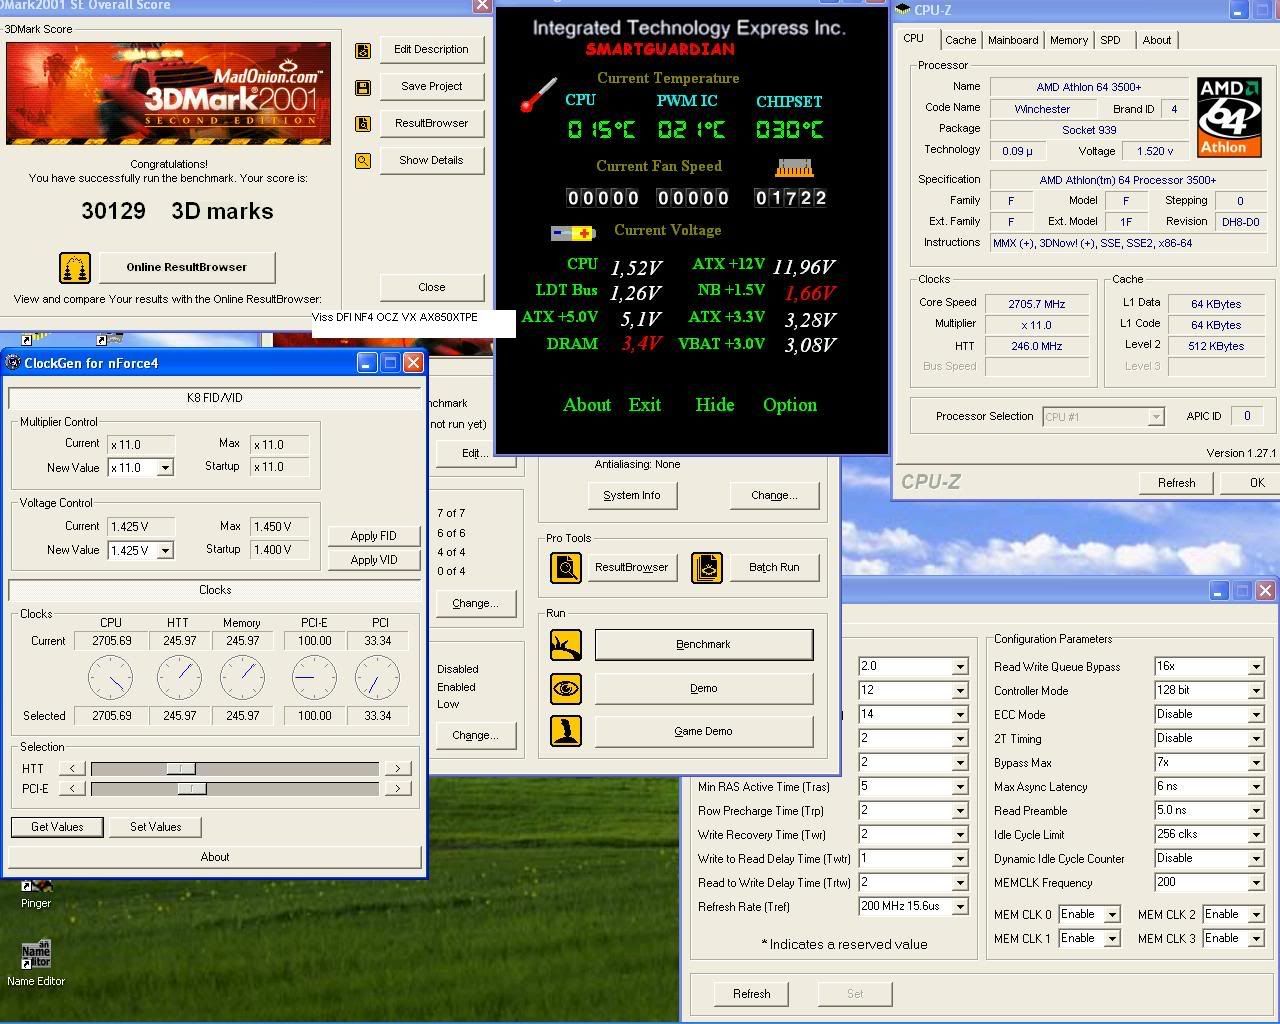The height and width of the screenshot is (1024, 1280).
Task: Click the K8 FID/VID section header
Action: click(215, 398)
